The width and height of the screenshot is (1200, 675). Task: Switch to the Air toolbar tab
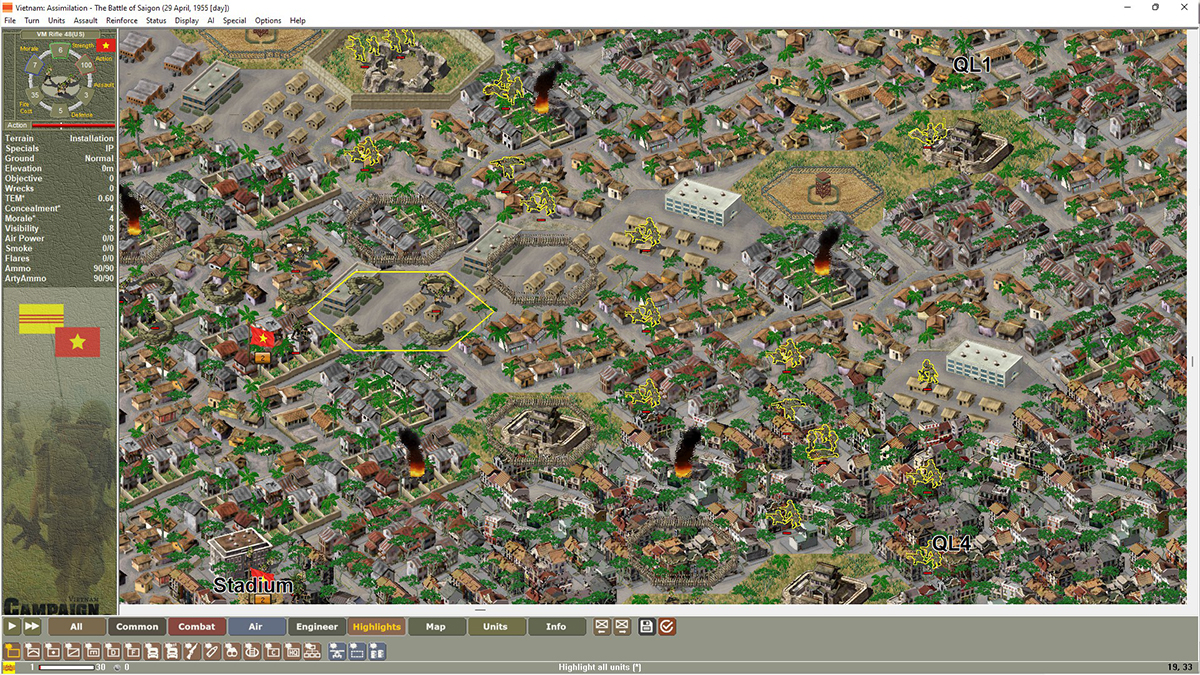(x=256, y=626)
